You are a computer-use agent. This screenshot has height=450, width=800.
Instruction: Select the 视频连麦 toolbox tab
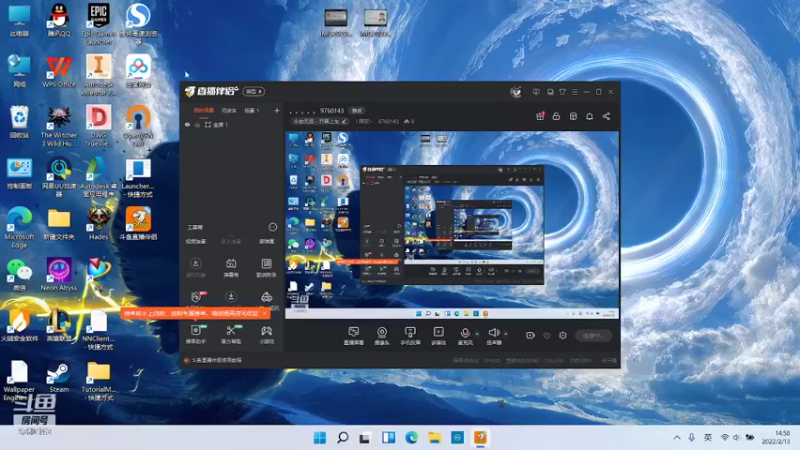(x=196, y=241)
